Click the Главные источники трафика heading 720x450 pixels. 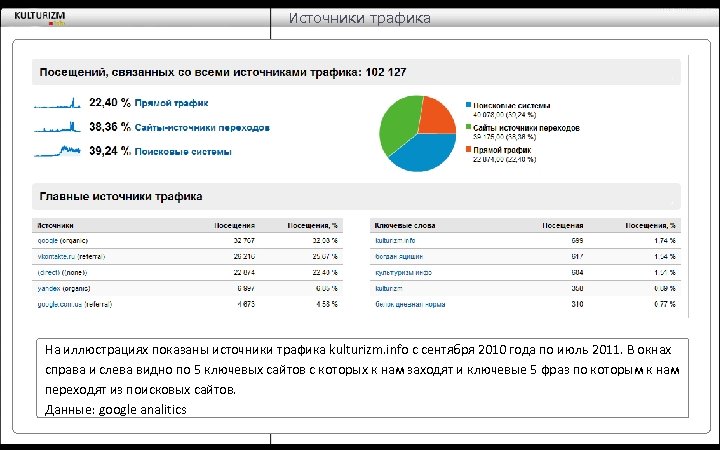pos(121,197)
